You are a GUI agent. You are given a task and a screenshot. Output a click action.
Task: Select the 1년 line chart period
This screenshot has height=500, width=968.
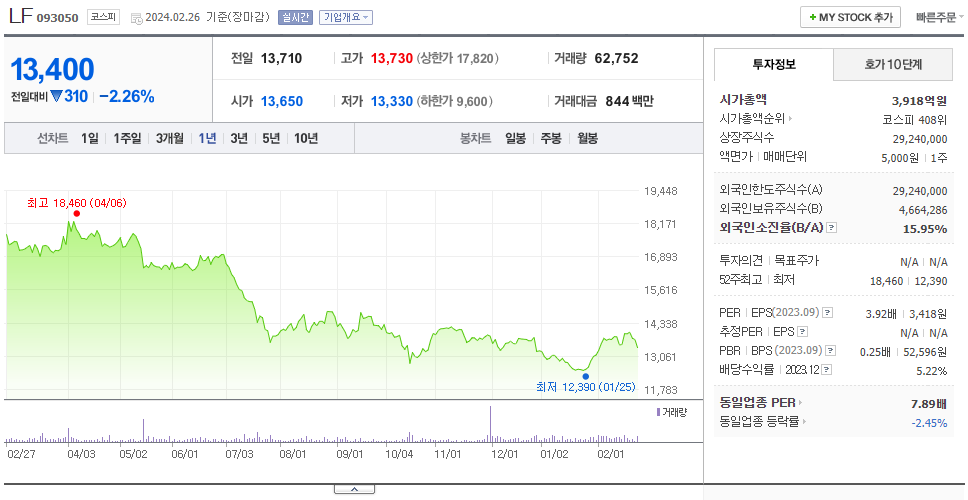click(207, 138)
